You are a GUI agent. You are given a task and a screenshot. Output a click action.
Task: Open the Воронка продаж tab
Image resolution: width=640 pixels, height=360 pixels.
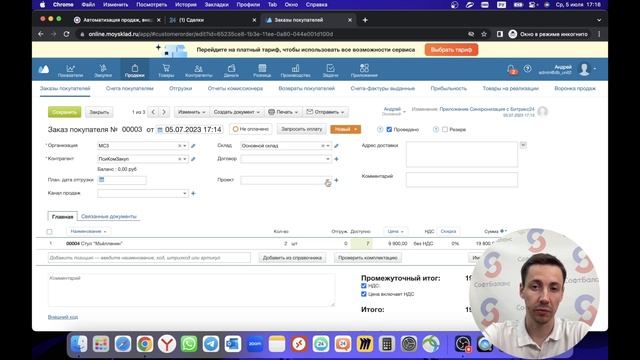pos(575,88)
